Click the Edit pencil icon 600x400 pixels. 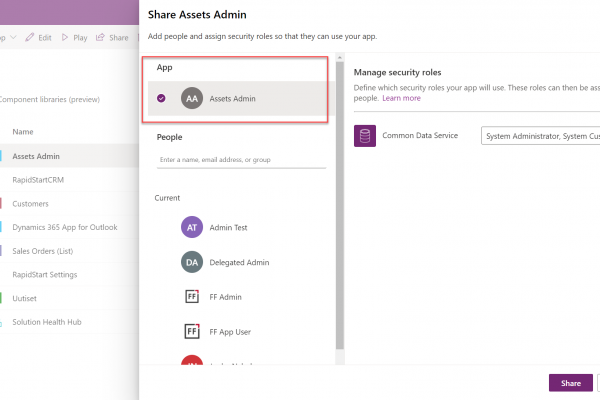click(x=29, y=37)
